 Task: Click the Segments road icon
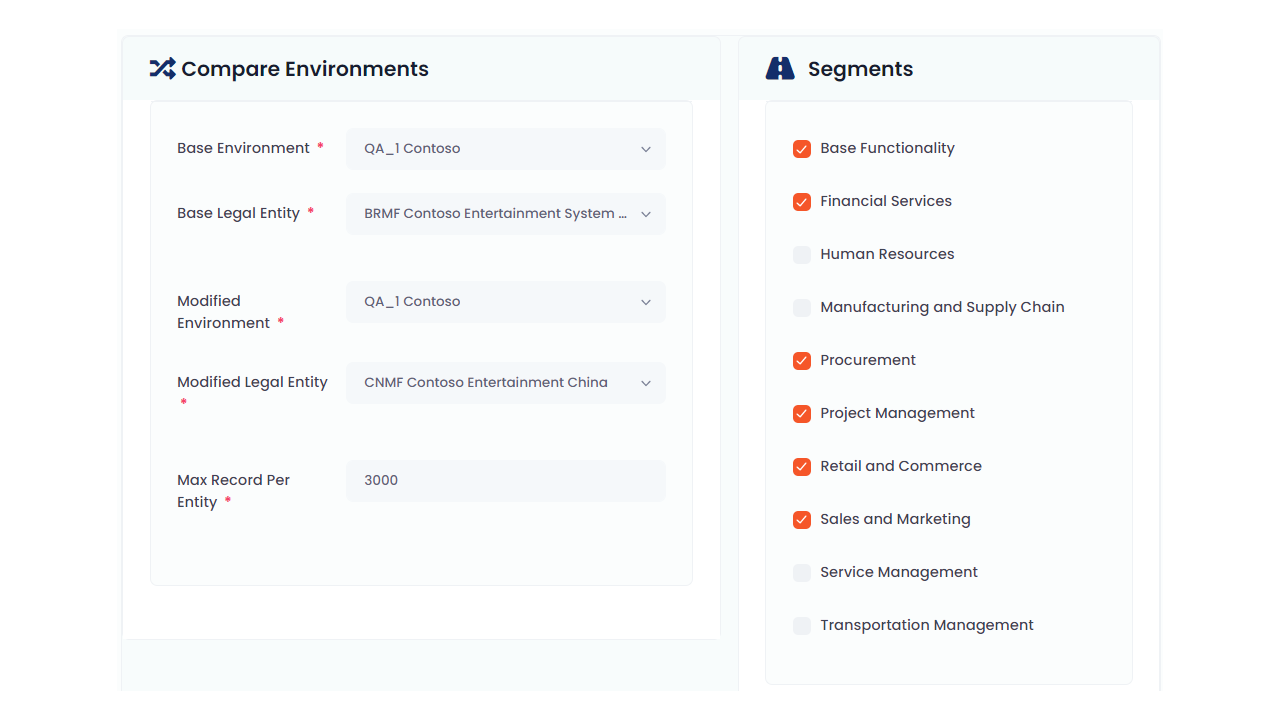pyautogui.click(x=780, y=69)
